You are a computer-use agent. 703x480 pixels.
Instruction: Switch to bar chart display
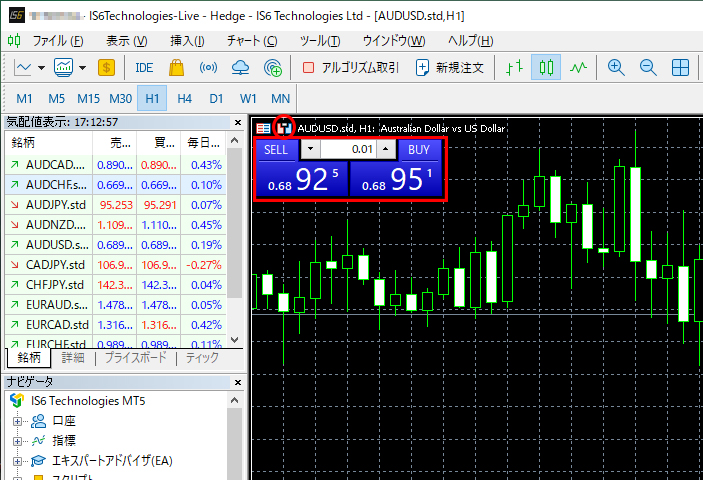pyautogui.click(x=514, y=68)
